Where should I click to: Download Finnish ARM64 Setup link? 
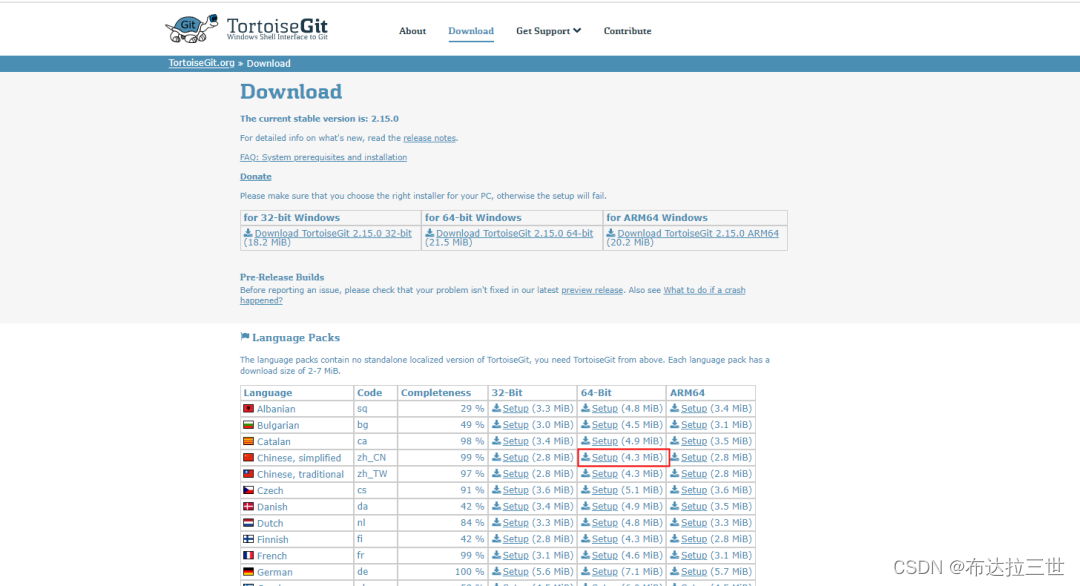click(x=694, y=539)
